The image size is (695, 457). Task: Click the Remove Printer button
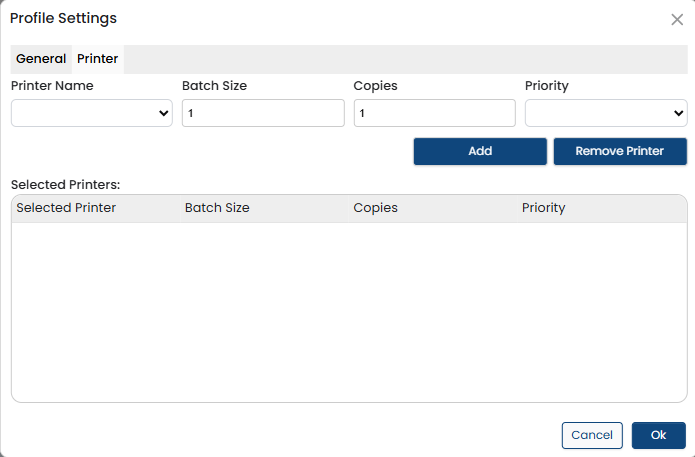click(620, 151)
